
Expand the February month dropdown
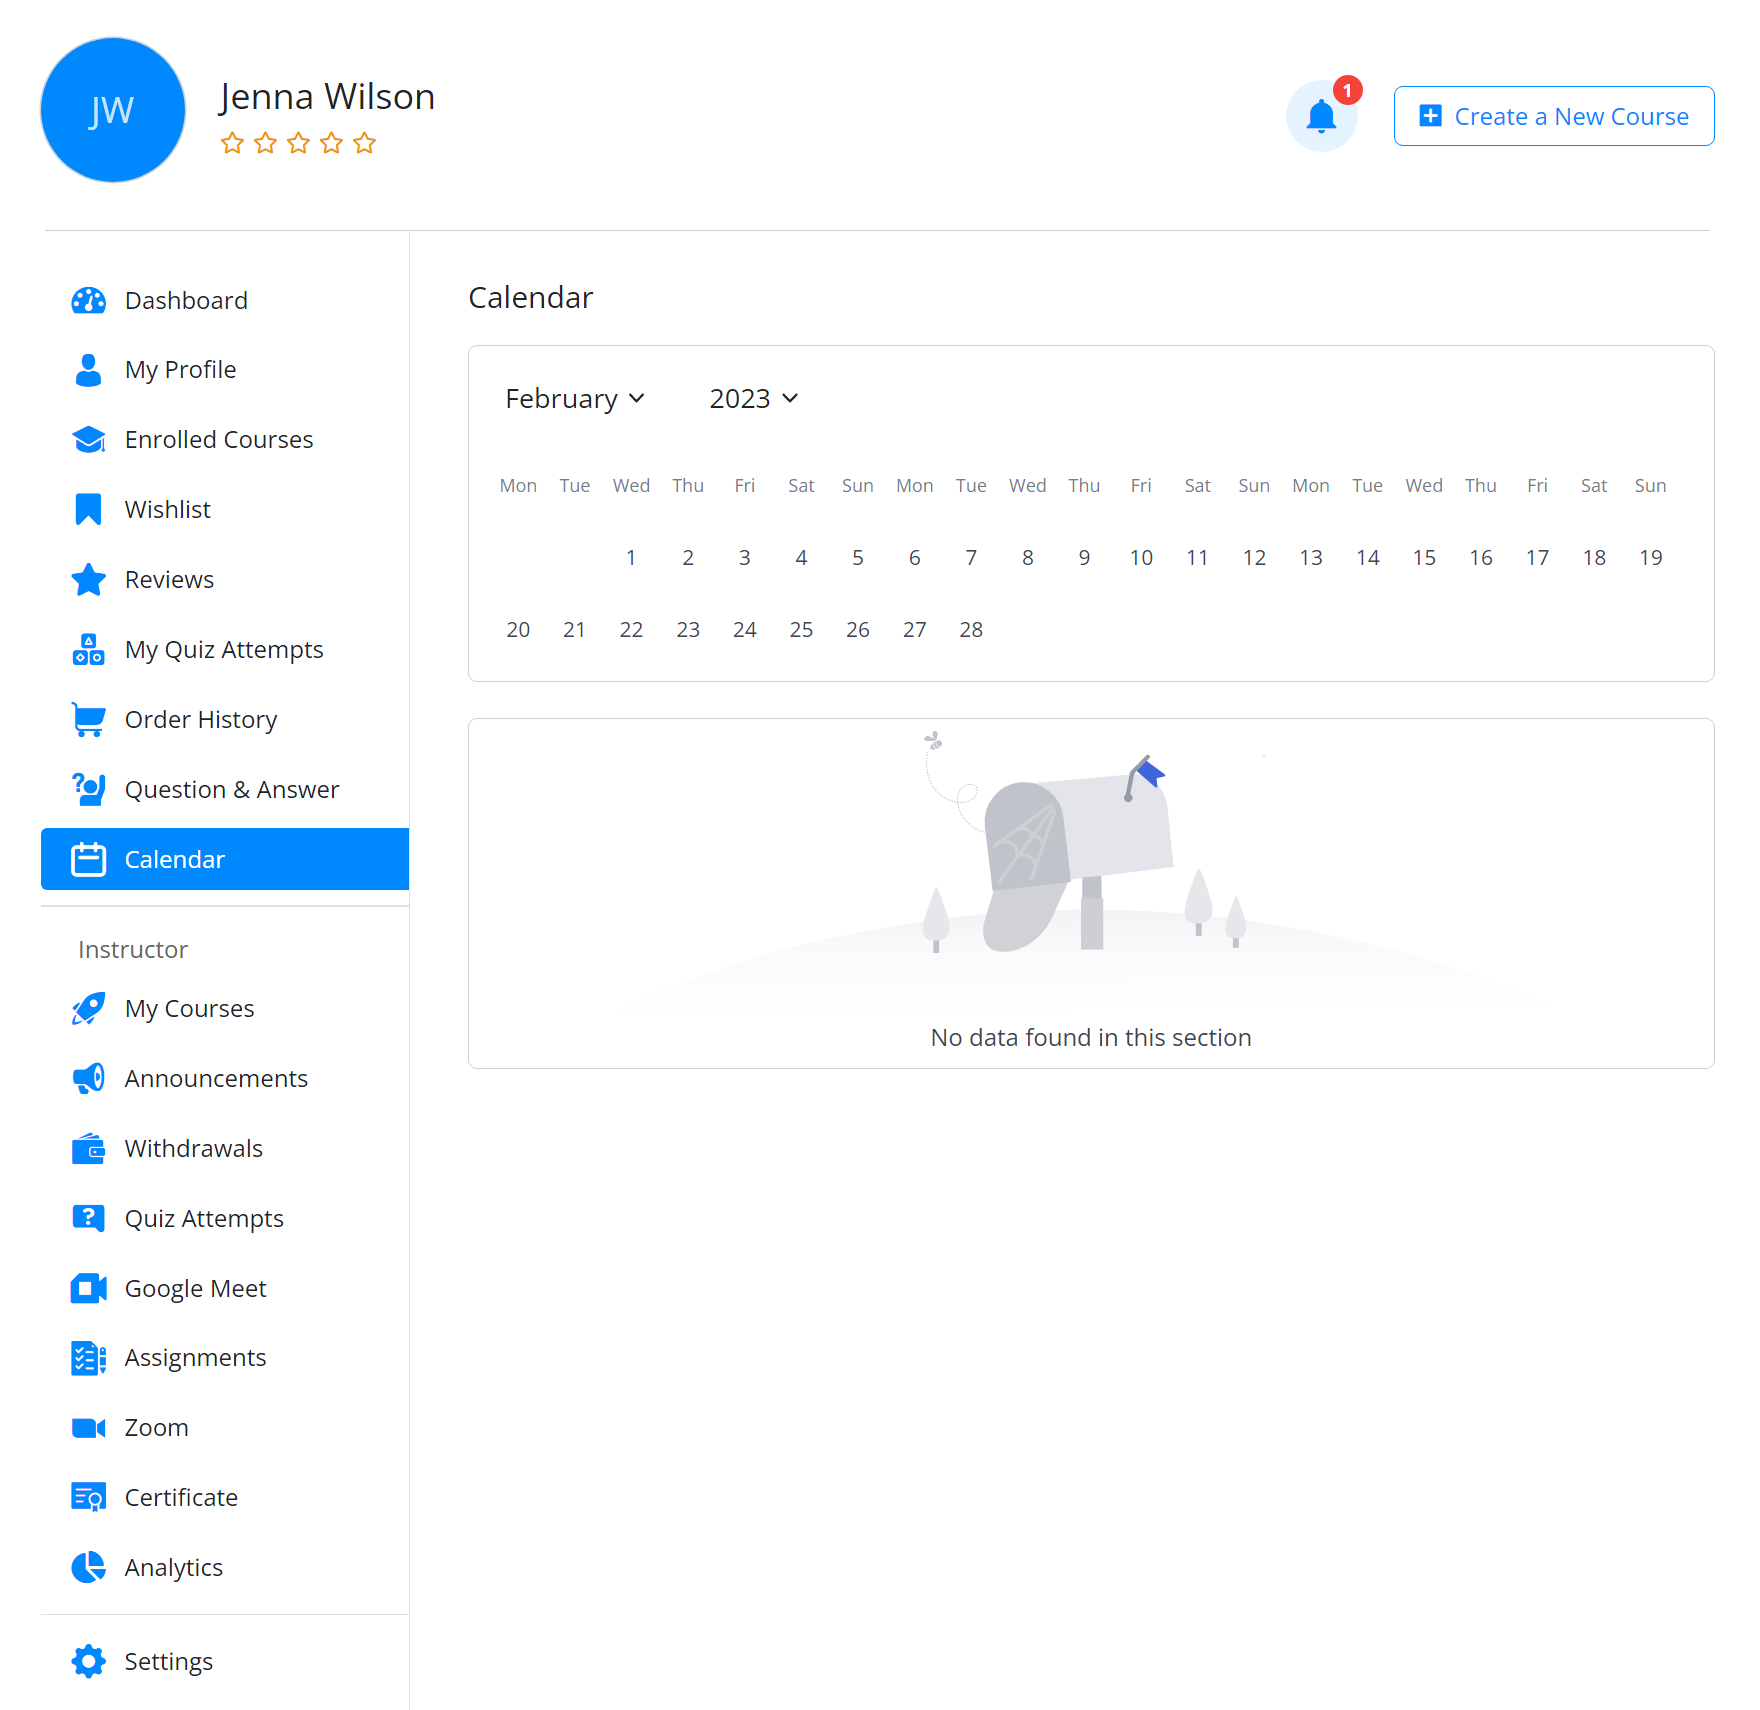point(575,398)
